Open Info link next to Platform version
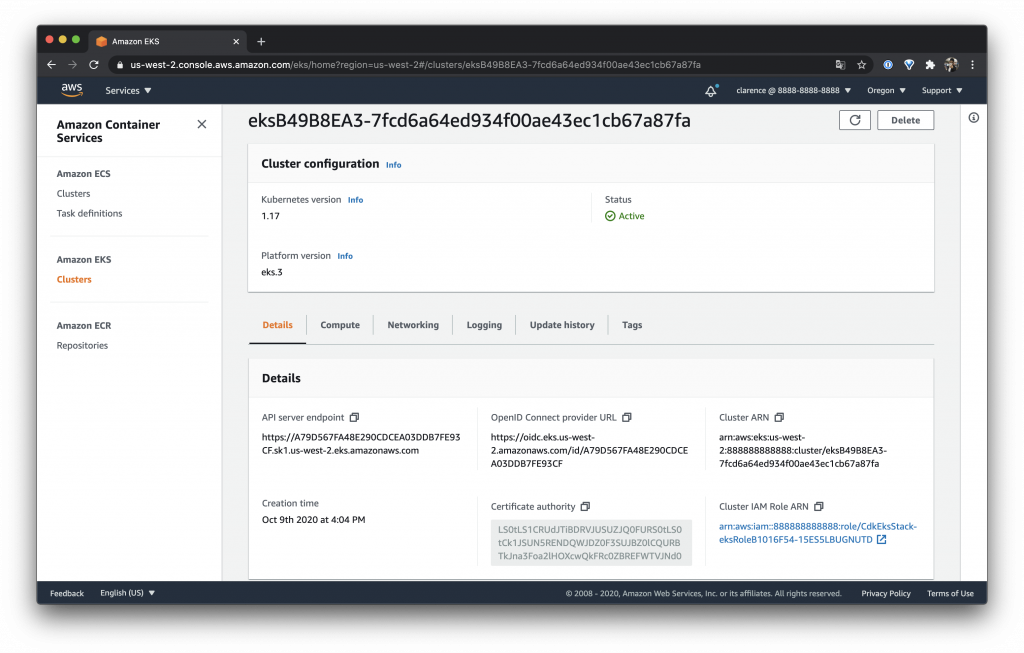This screenshot has height=653, width=1024. (x=345, y=256)
